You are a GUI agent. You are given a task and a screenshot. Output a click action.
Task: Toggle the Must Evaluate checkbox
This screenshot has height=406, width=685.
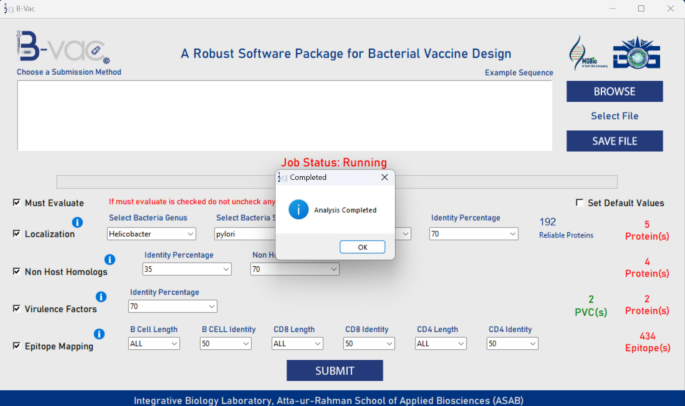point(17,202)
